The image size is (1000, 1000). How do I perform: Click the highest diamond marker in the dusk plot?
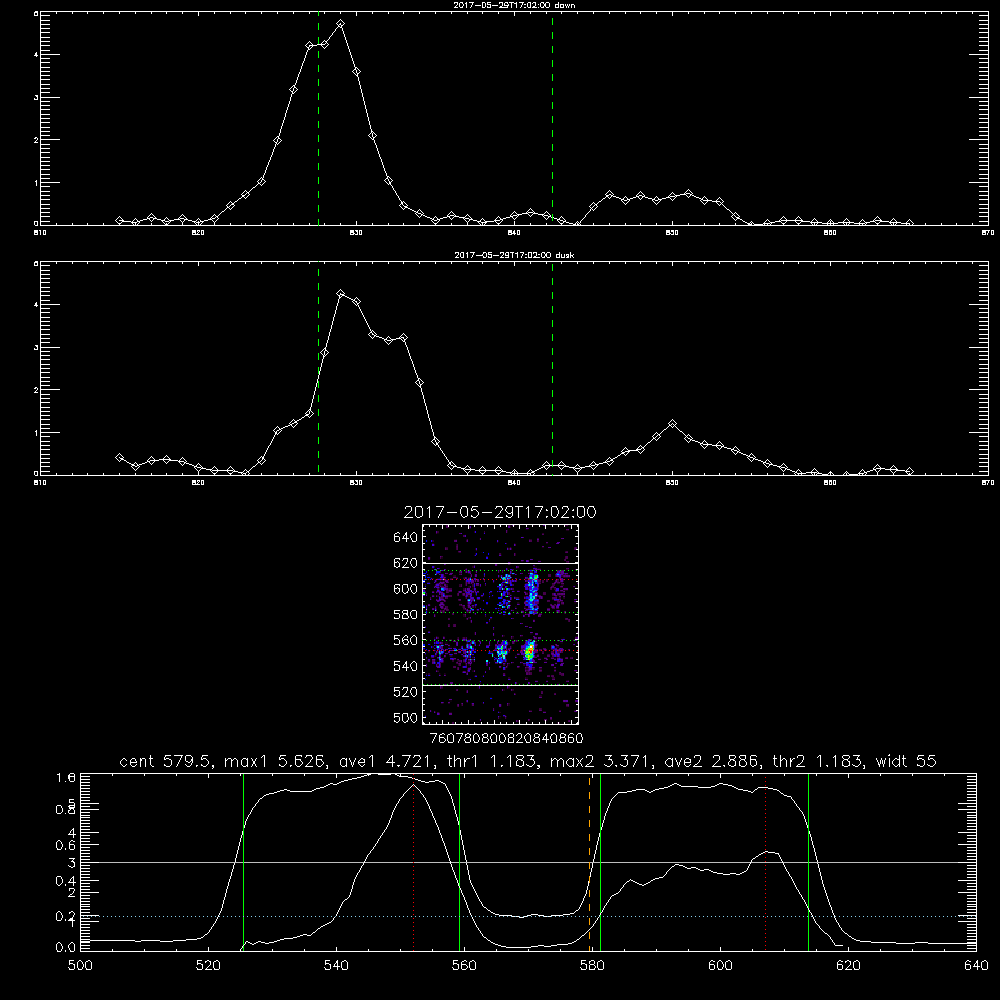tap(341, 293)
